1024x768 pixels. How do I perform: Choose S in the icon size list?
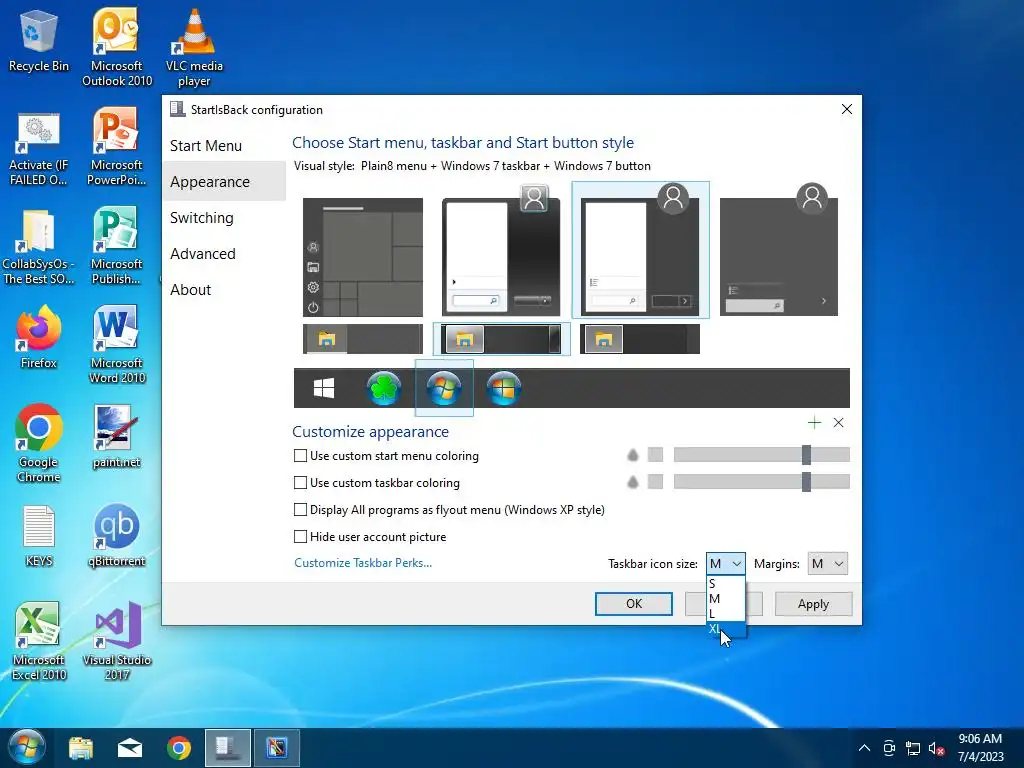pos(726,583)
